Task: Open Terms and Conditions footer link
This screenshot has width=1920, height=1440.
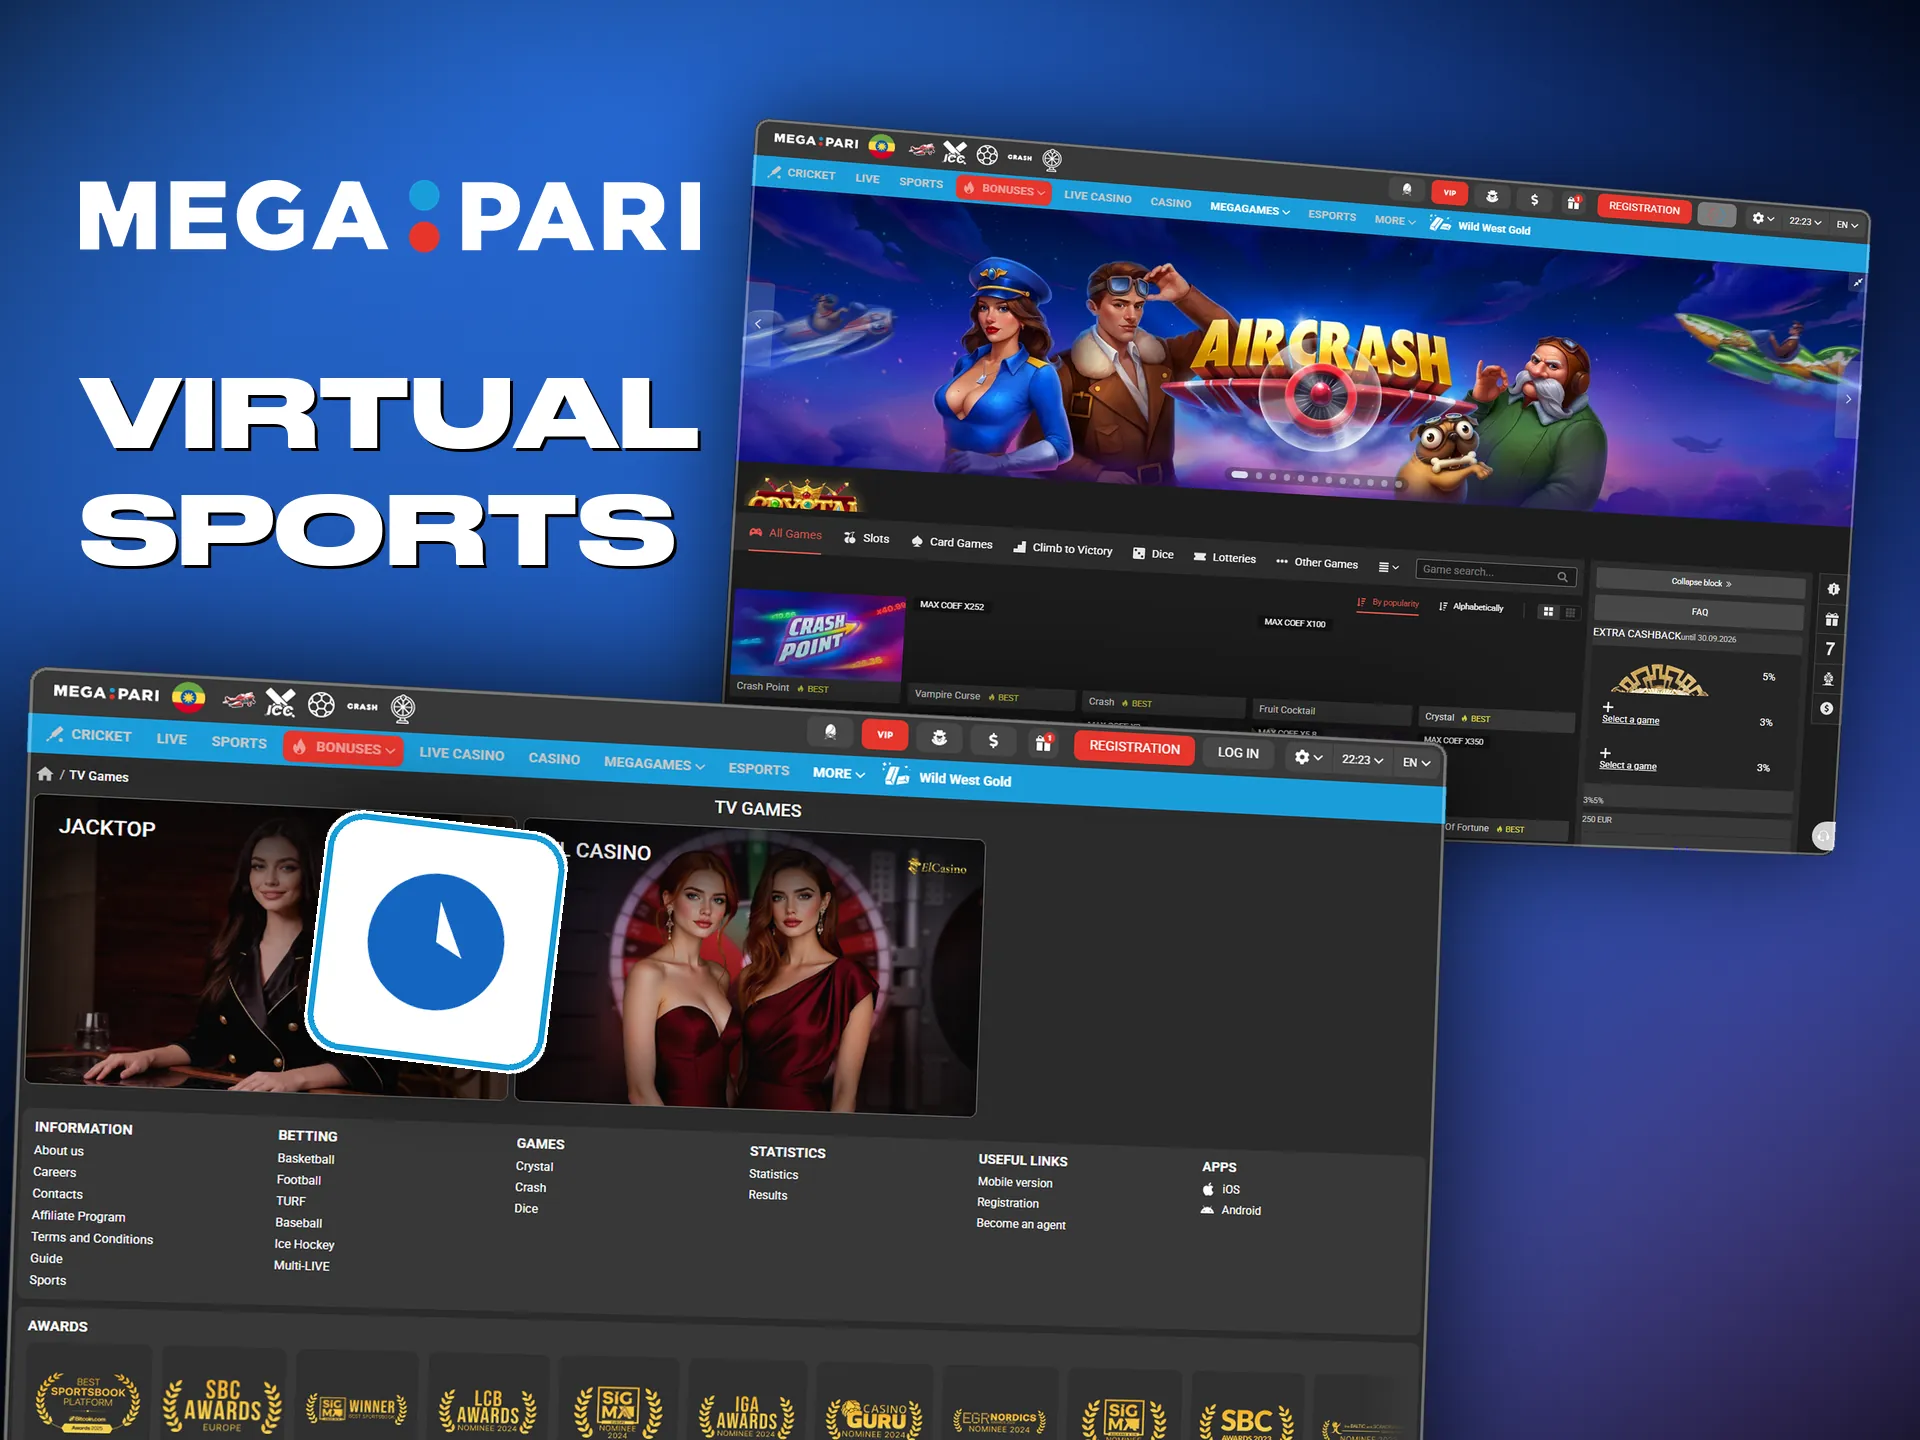Action: [92, 1238]
